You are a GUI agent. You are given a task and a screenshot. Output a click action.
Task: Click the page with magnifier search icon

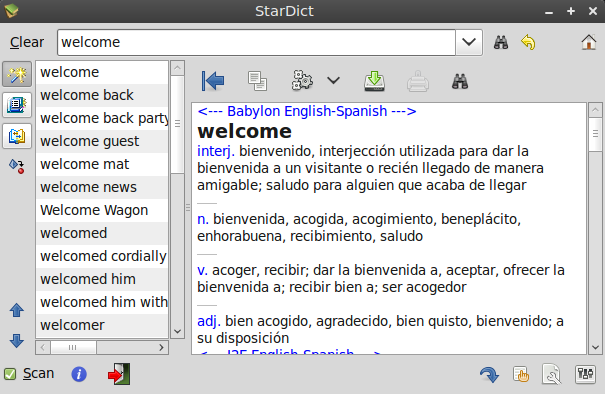click(552, 374)
